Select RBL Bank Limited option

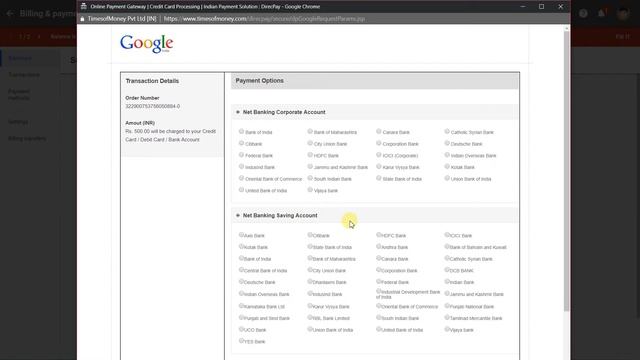tap(310, 318)
